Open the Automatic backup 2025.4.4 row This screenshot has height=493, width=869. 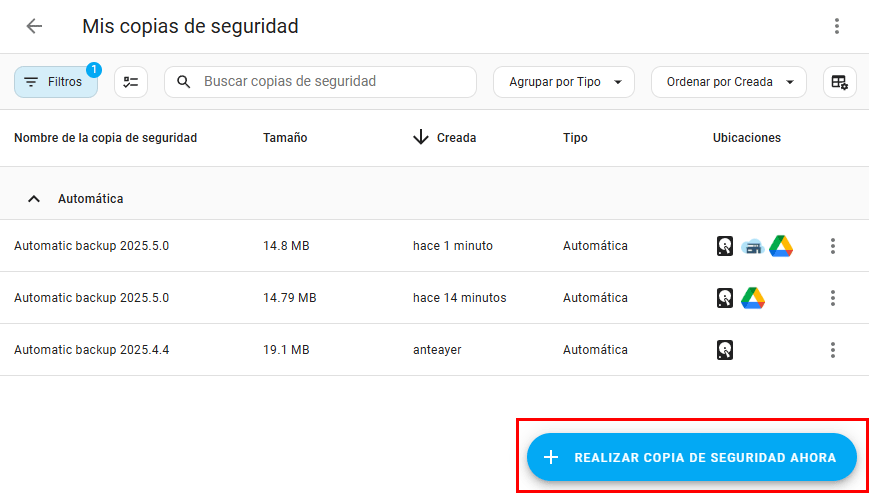point(91,350)
